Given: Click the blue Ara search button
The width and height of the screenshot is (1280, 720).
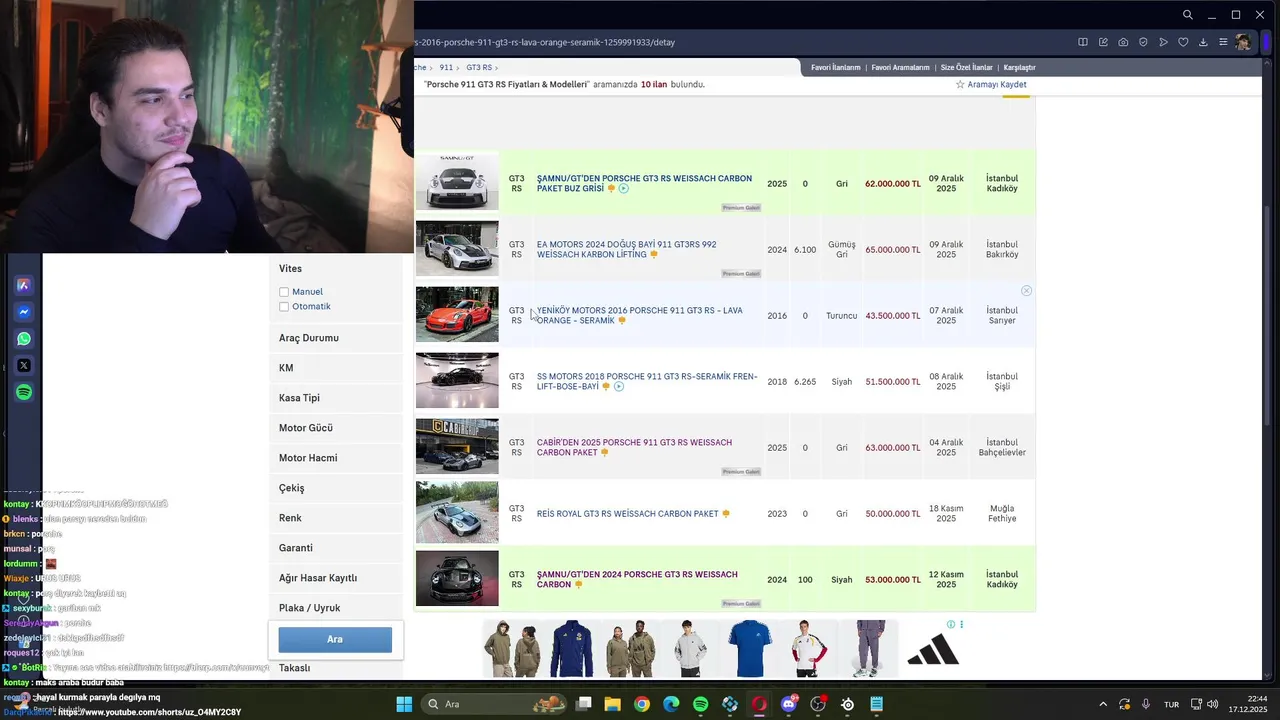Looking at the screenshot, I should pos(335,639).
